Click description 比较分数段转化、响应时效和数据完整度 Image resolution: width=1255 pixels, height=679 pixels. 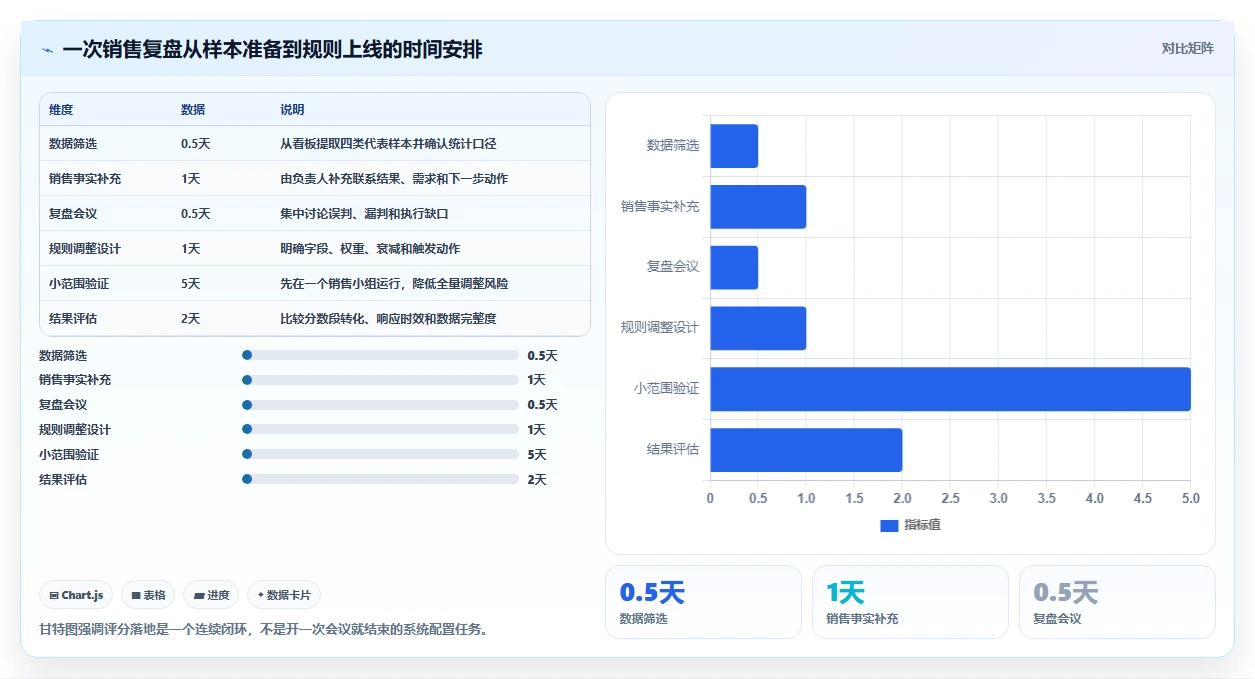(x=388, y=319)
